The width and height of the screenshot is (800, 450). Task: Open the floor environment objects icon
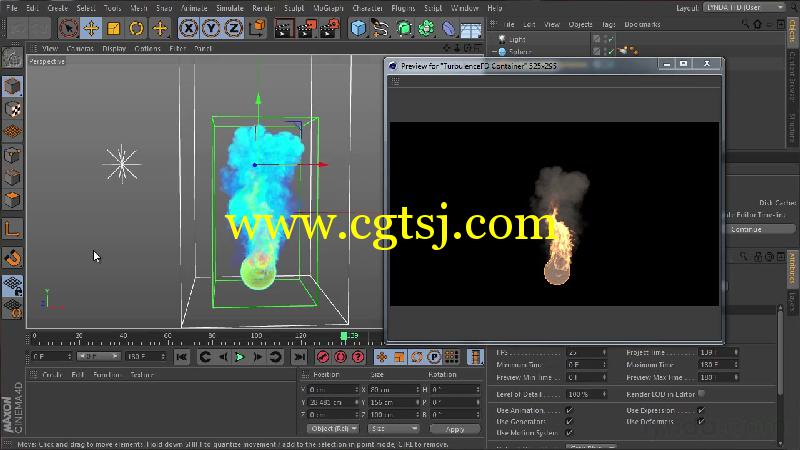pos(471,29)
